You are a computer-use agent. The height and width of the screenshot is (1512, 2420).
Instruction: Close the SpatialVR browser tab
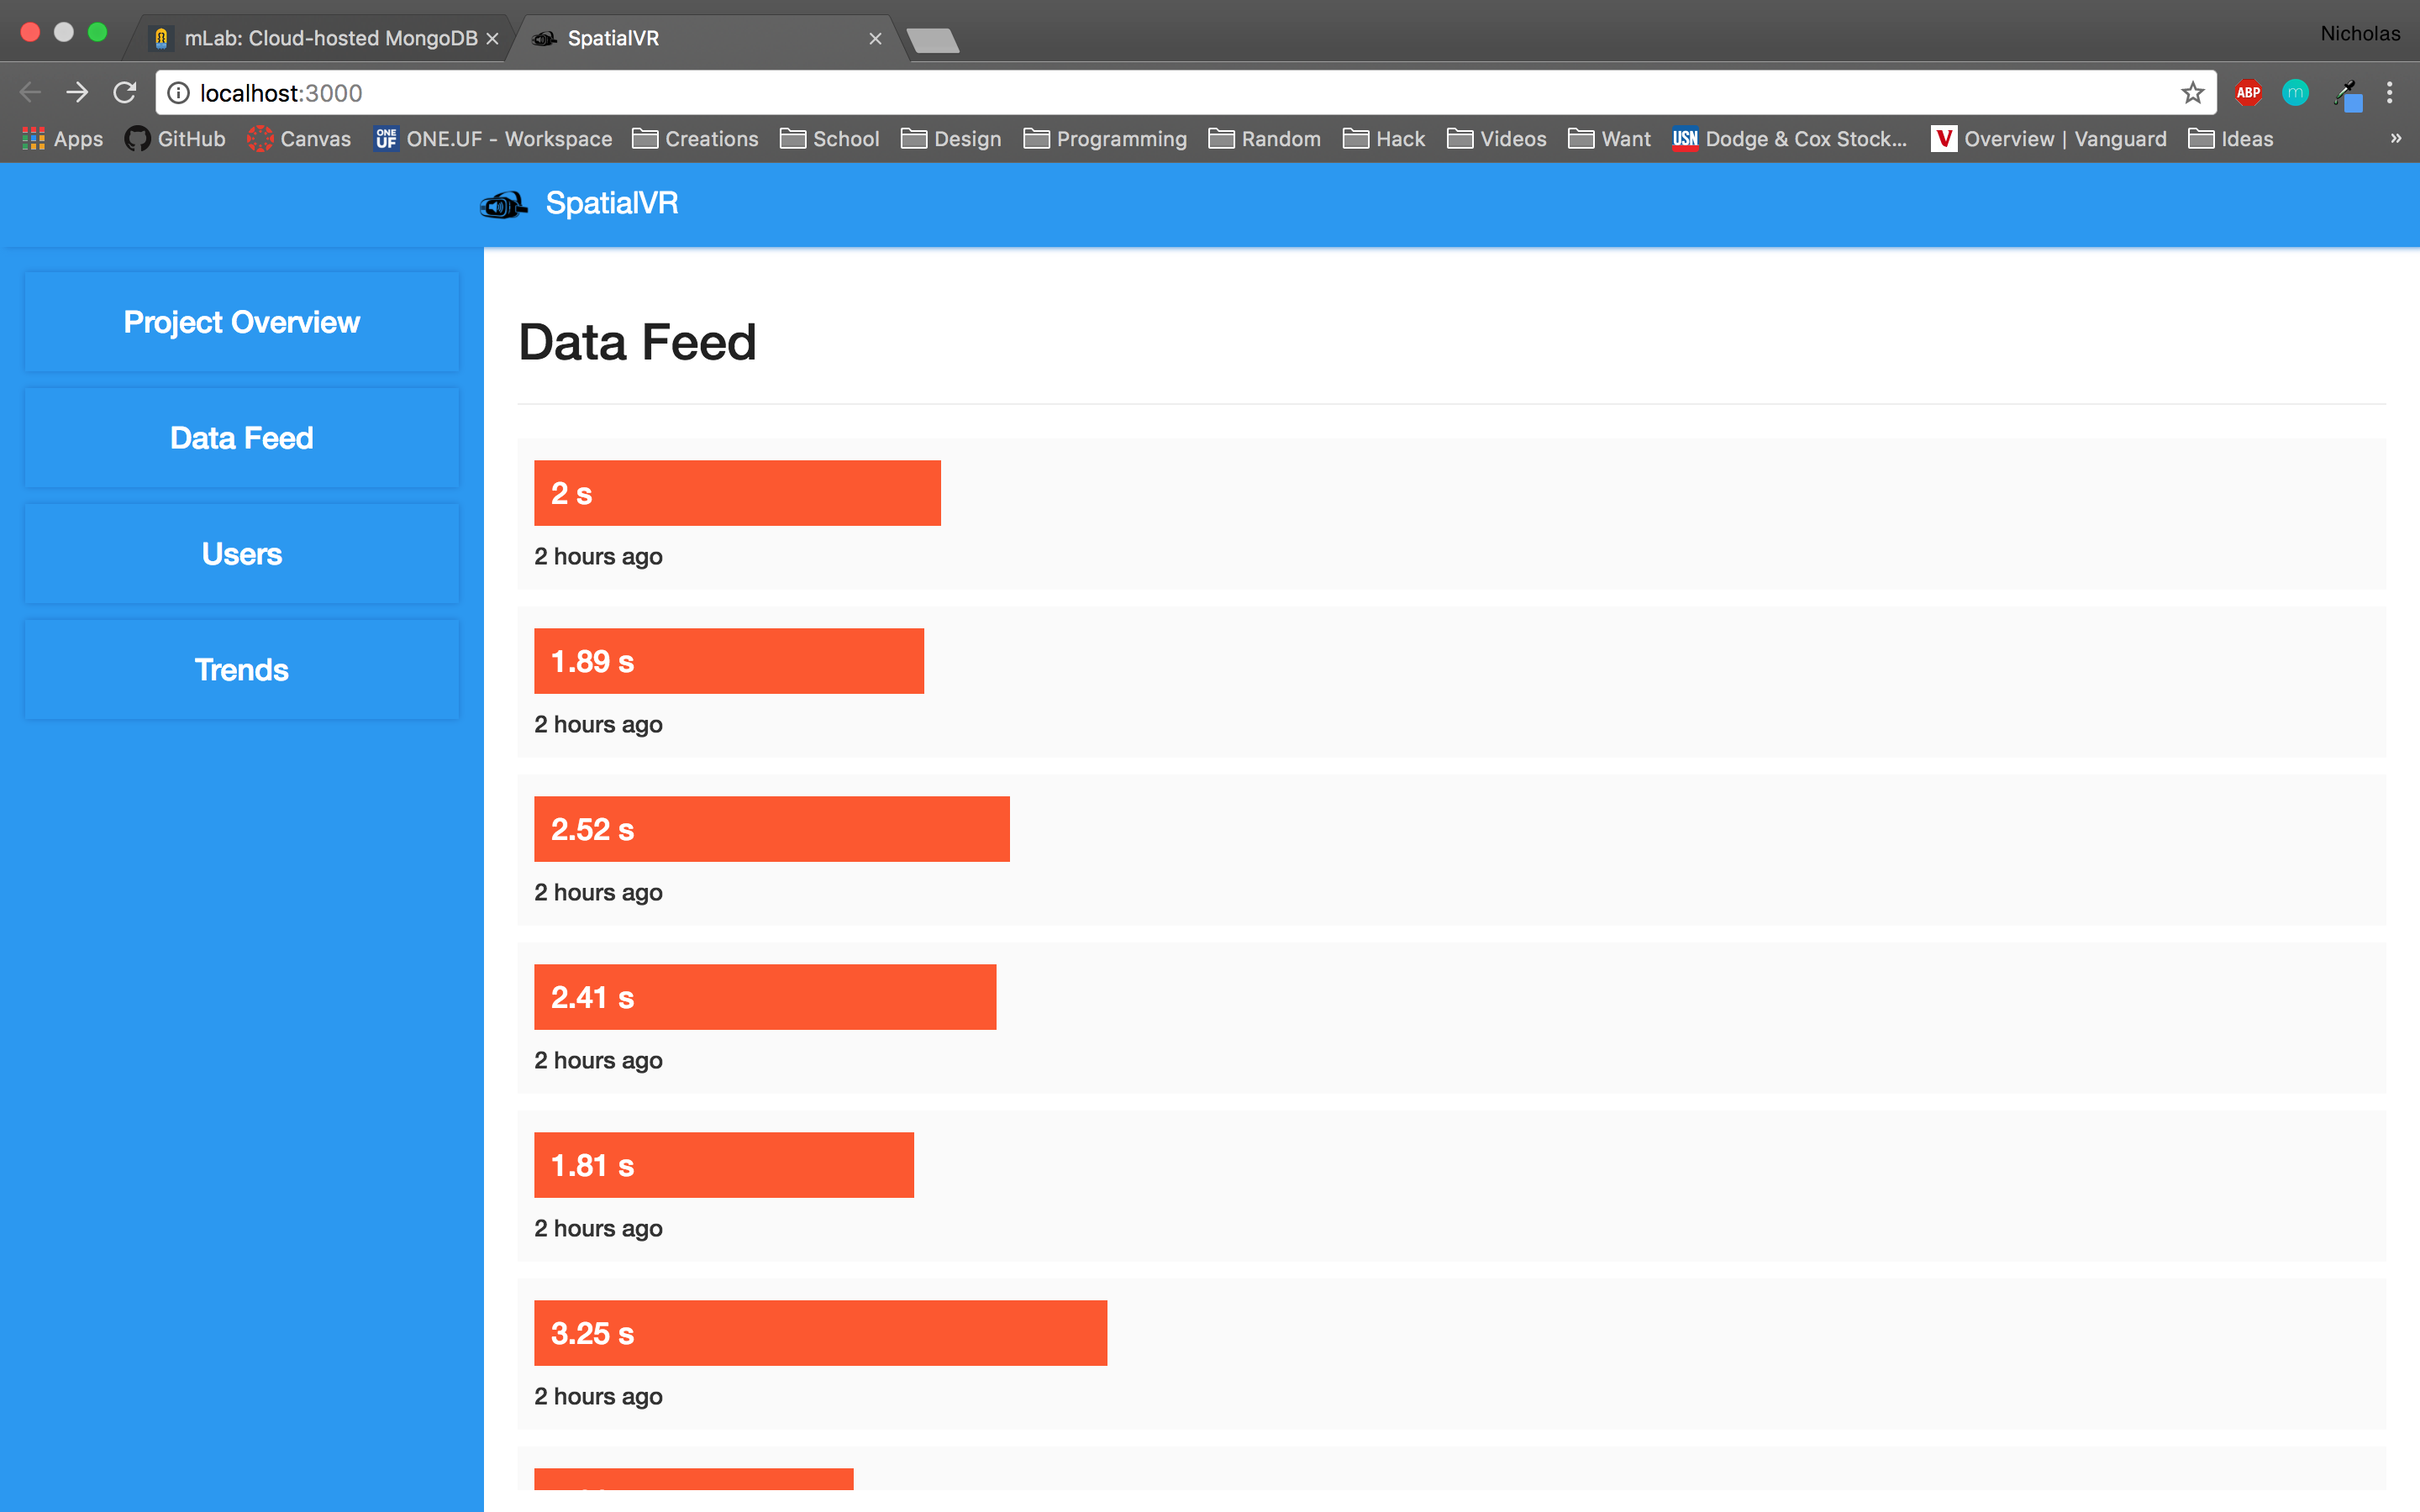(875, 38)
